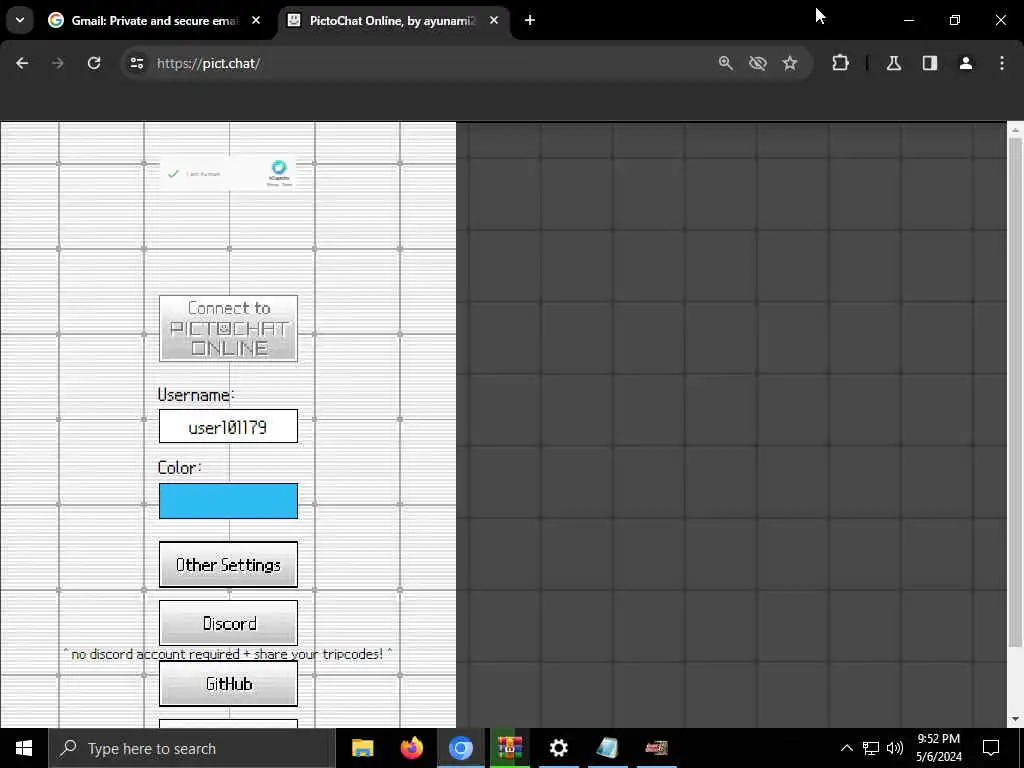
Task: Click Connect to PictoChat Online button
Action: pyautogui.click(x=229, y=328)
